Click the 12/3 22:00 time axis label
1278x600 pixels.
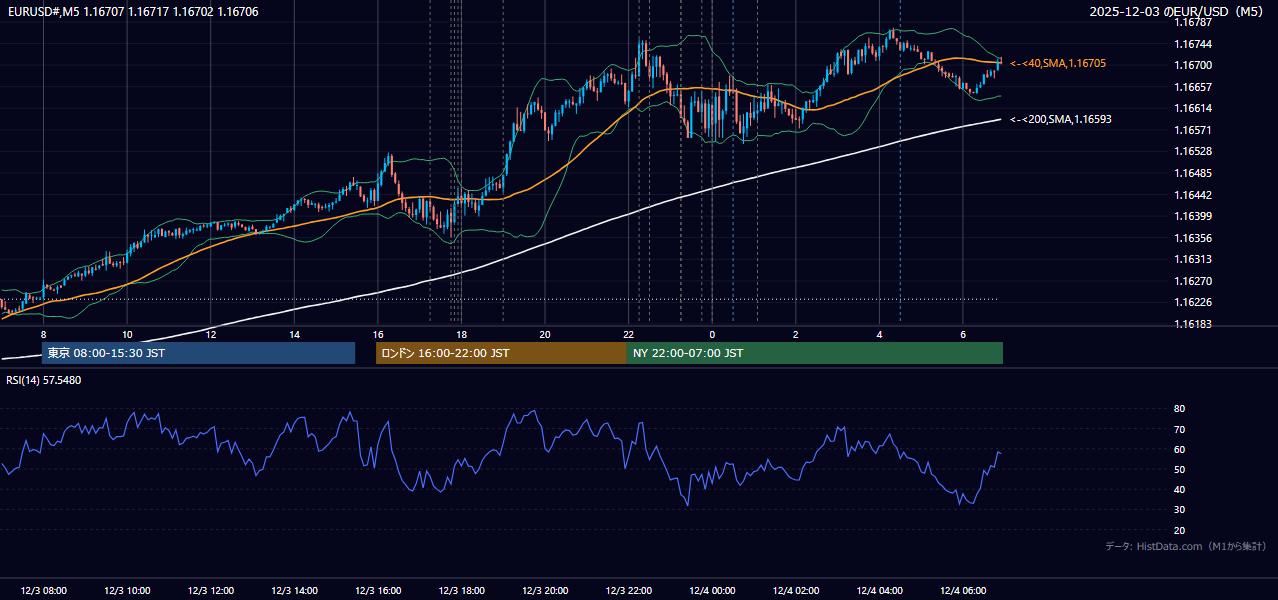coord(629,591)
